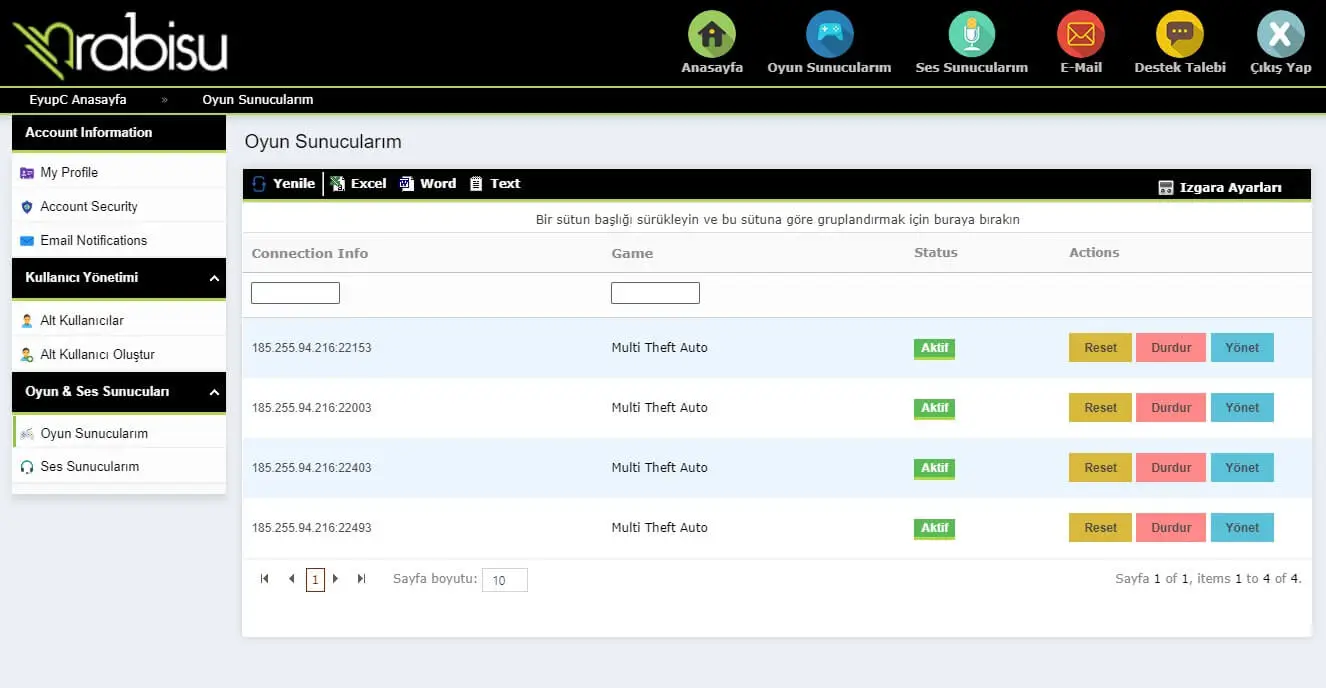Image resolution: width=1326 pixels, height=688 pixels.
Task: Click the Çıkış Yap X icon
Action: [1281, 34]
